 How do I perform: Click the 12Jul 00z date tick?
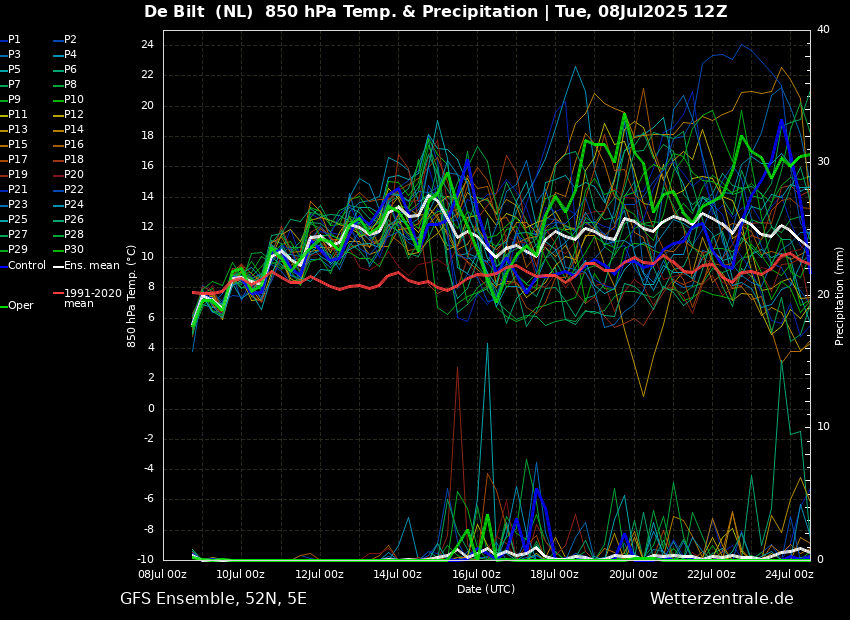point(319,574)
